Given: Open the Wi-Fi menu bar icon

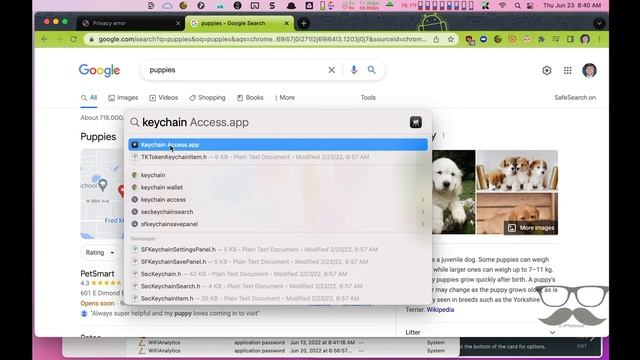Looking at the screenshot, I should [502, 5].
